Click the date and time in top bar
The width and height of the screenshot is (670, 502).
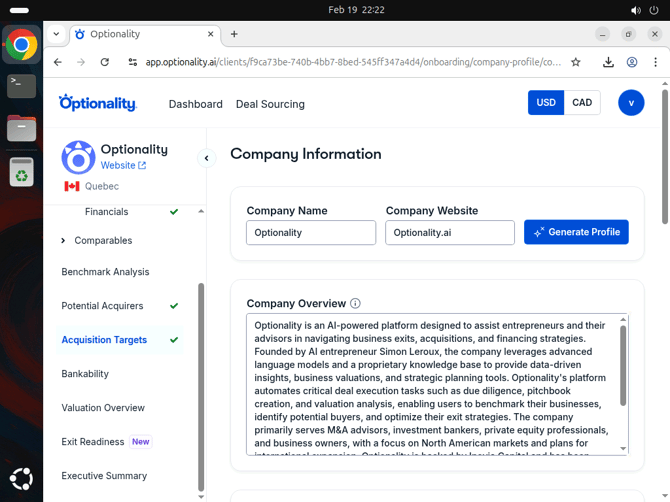click(x=356, y=10)
